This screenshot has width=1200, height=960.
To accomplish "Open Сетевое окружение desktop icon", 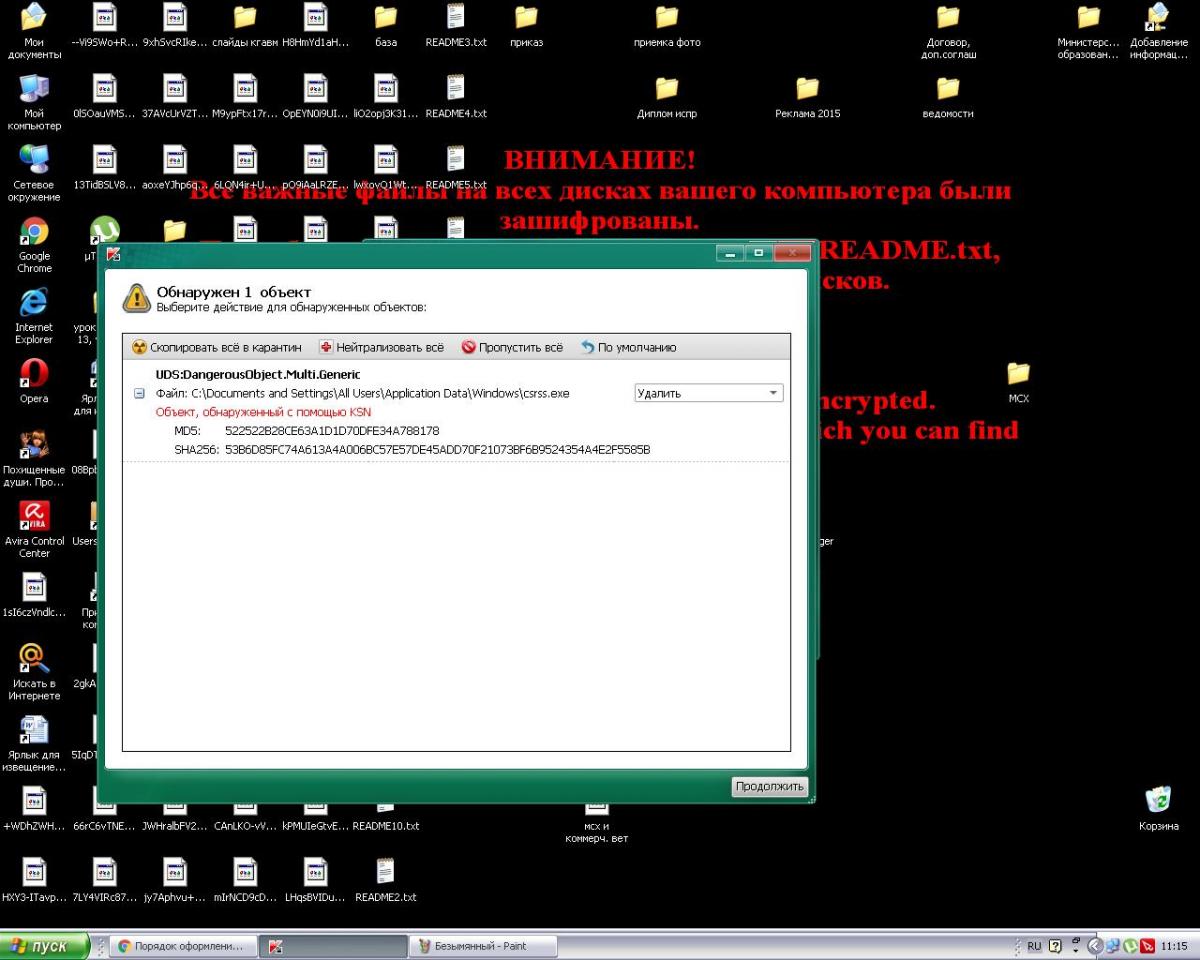I will [34, 173].
